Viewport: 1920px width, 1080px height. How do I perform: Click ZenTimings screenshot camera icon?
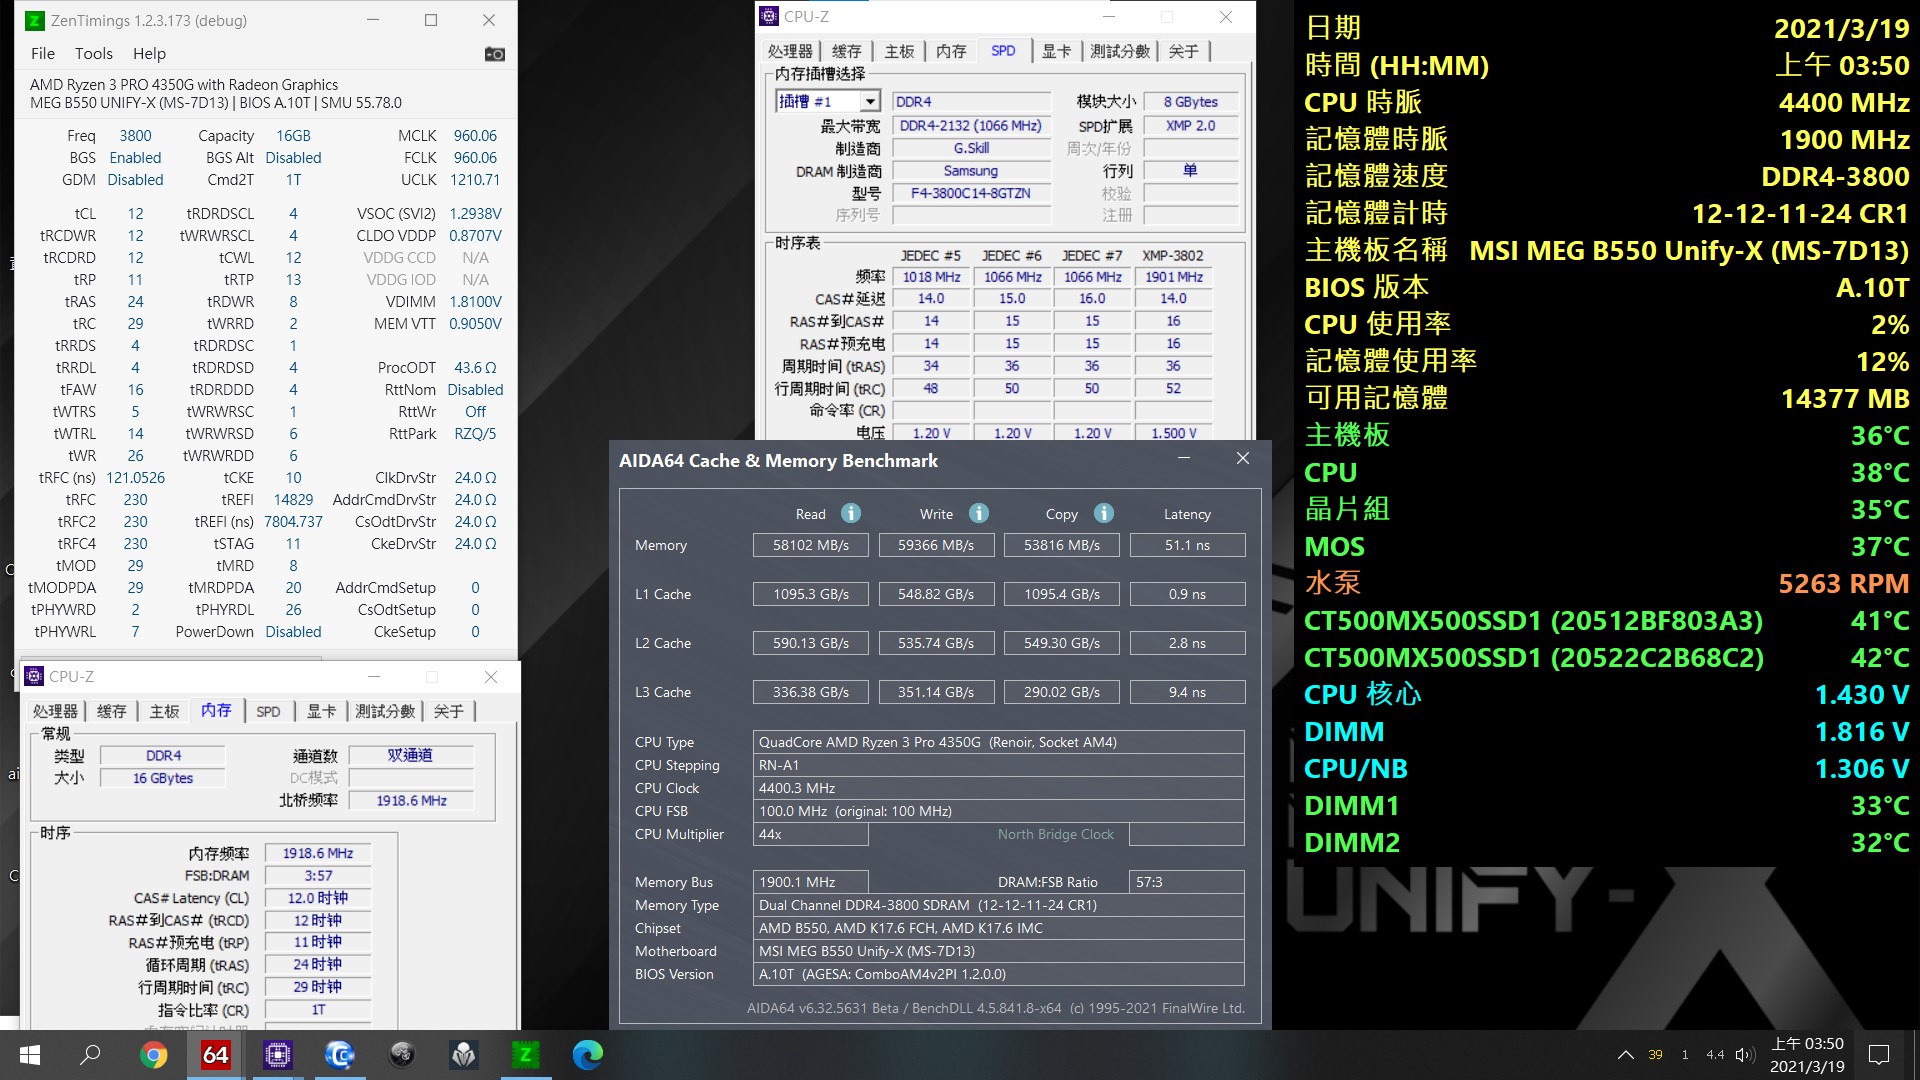[x=494, y=54]
